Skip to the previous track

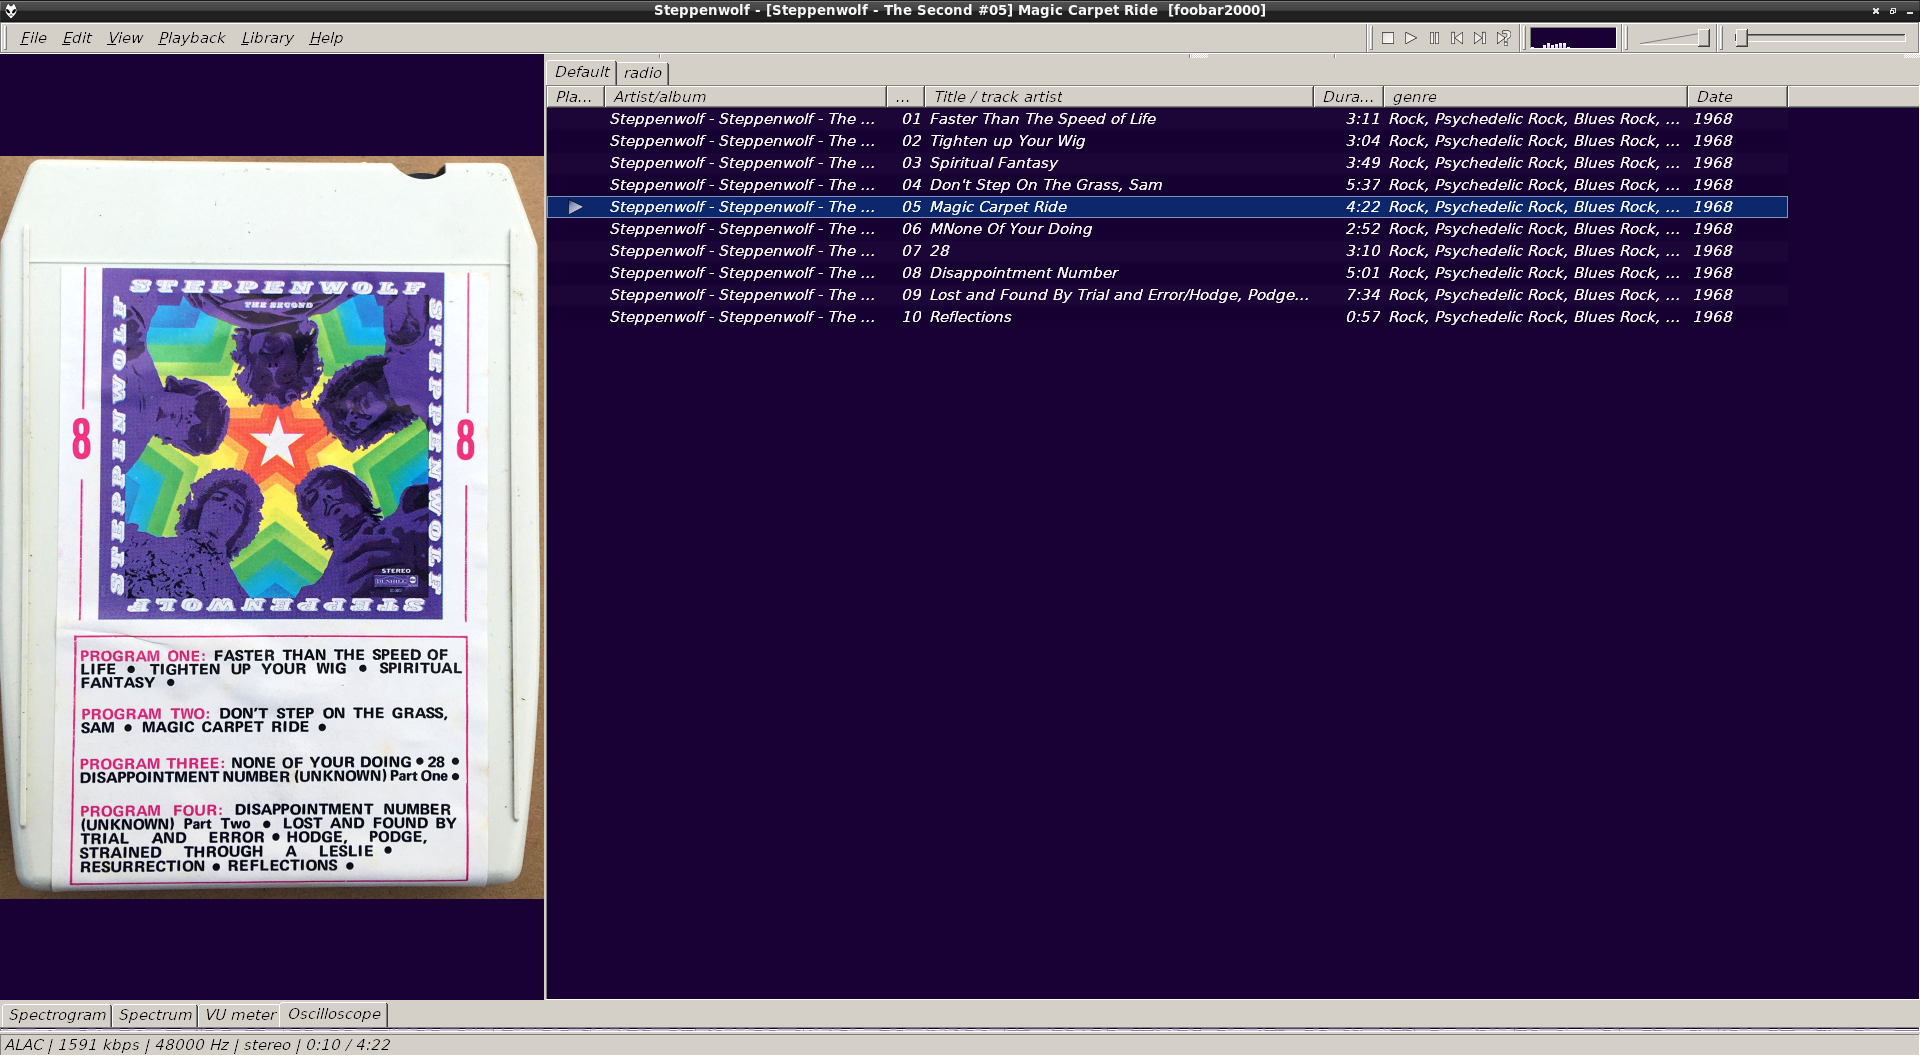(1457, 38)
